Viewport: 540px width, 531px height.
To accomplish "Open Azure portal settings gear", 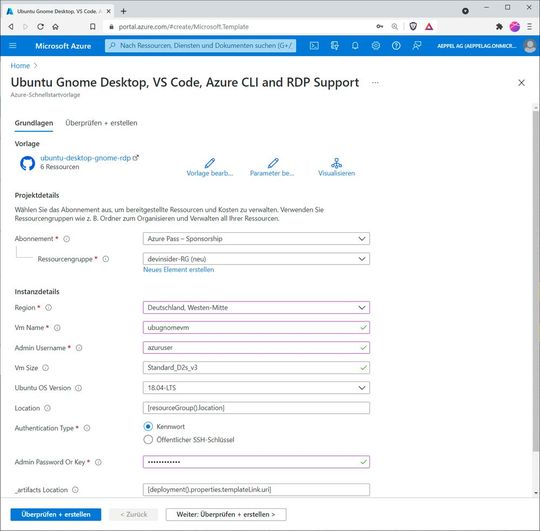I will pyautogui.click(x=376, y=45).
